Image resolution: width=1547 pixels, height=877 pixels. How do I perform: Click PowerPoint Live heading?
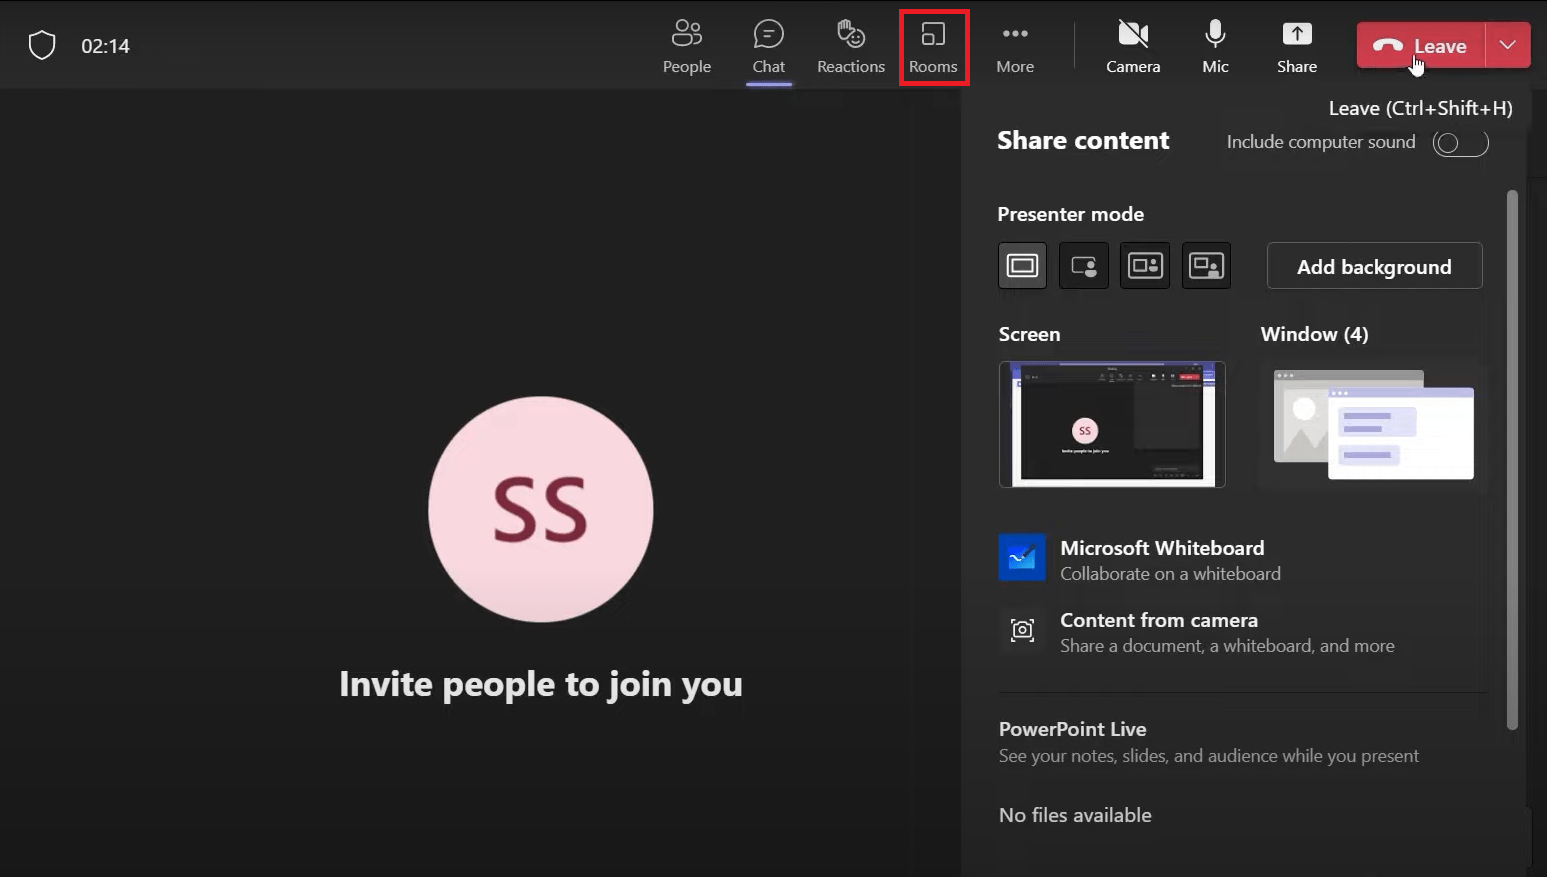coord(1072,729)
